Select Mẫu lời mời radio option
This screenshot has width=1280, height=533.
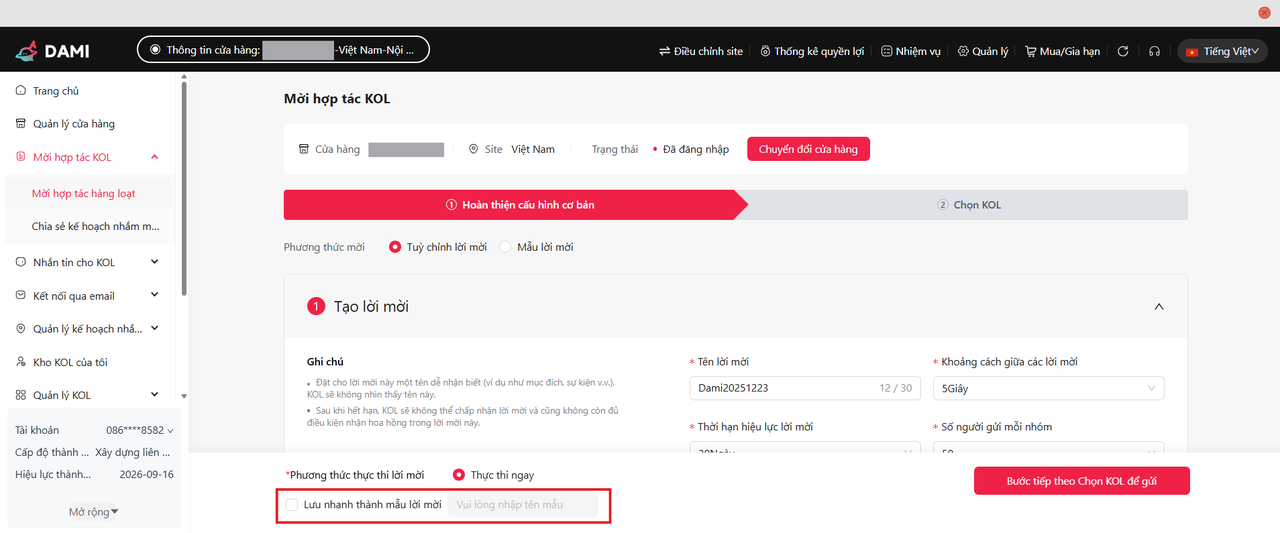pyautogui.click(x=505, y=247)
